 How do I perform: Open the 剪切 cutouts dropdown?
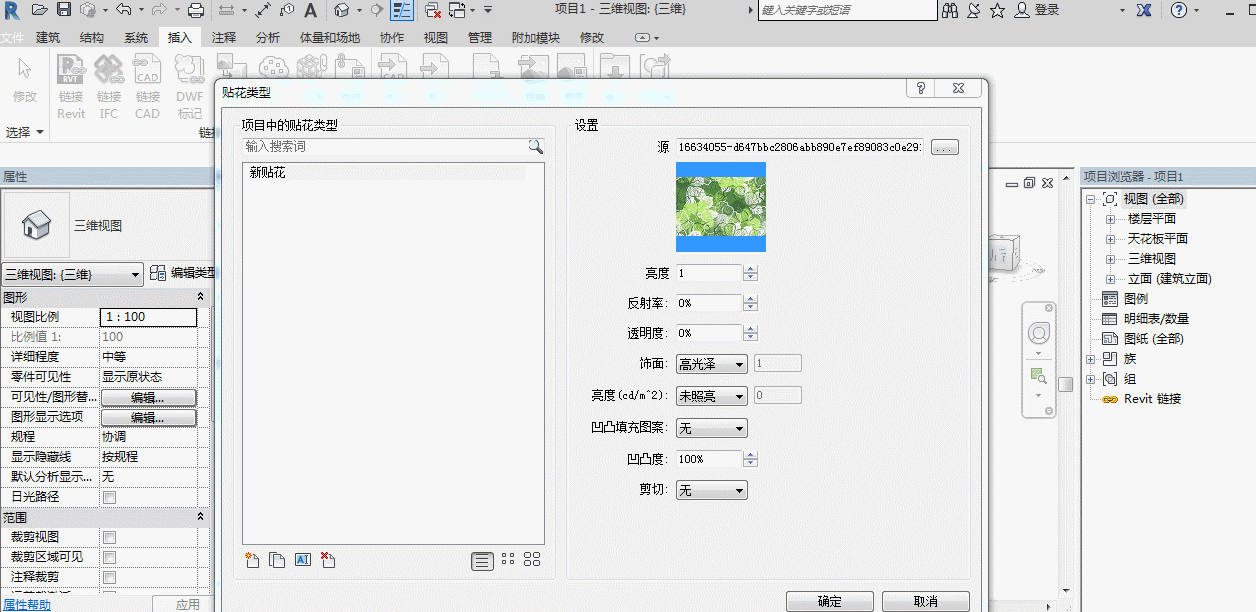point(712,490)
